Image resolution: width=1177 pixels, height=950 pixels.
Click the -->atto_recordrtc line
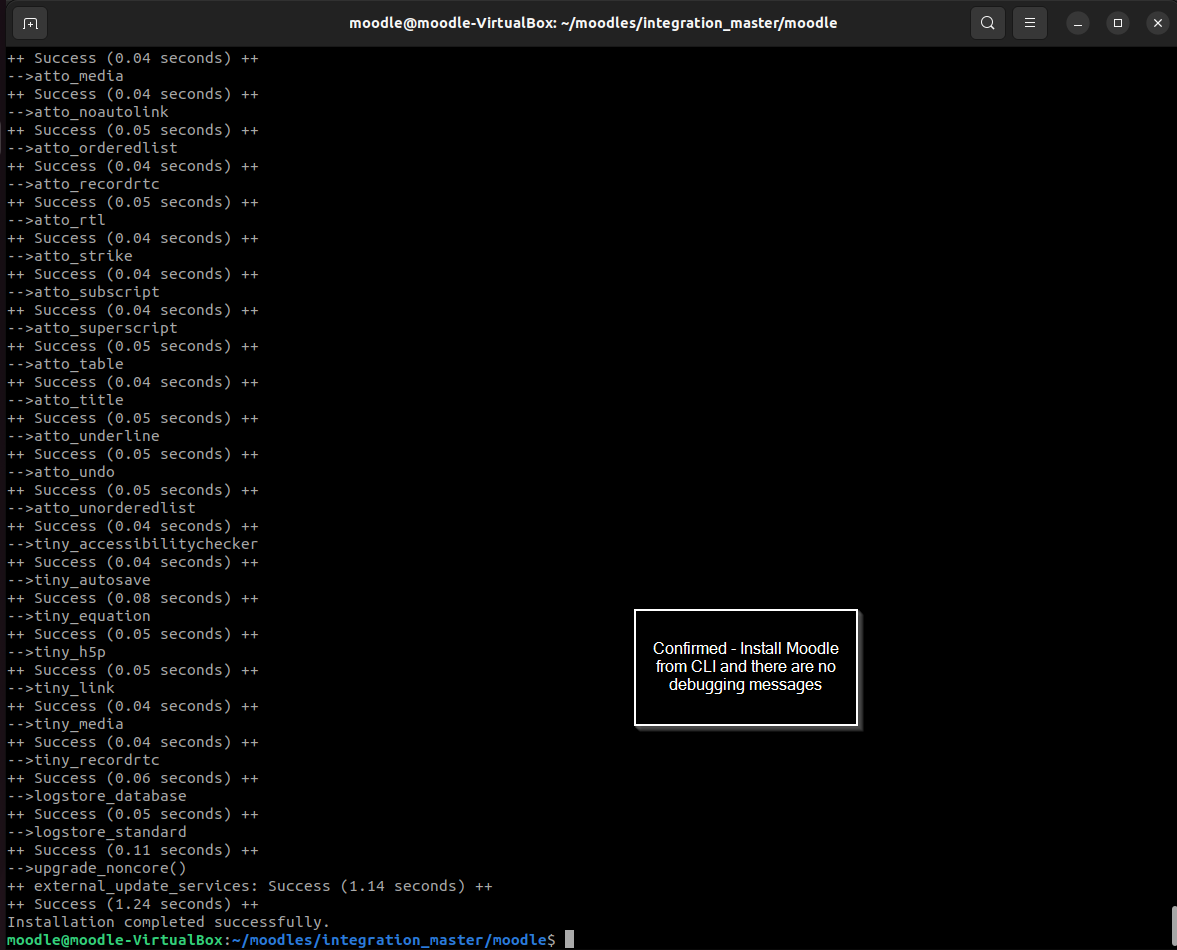83,184
